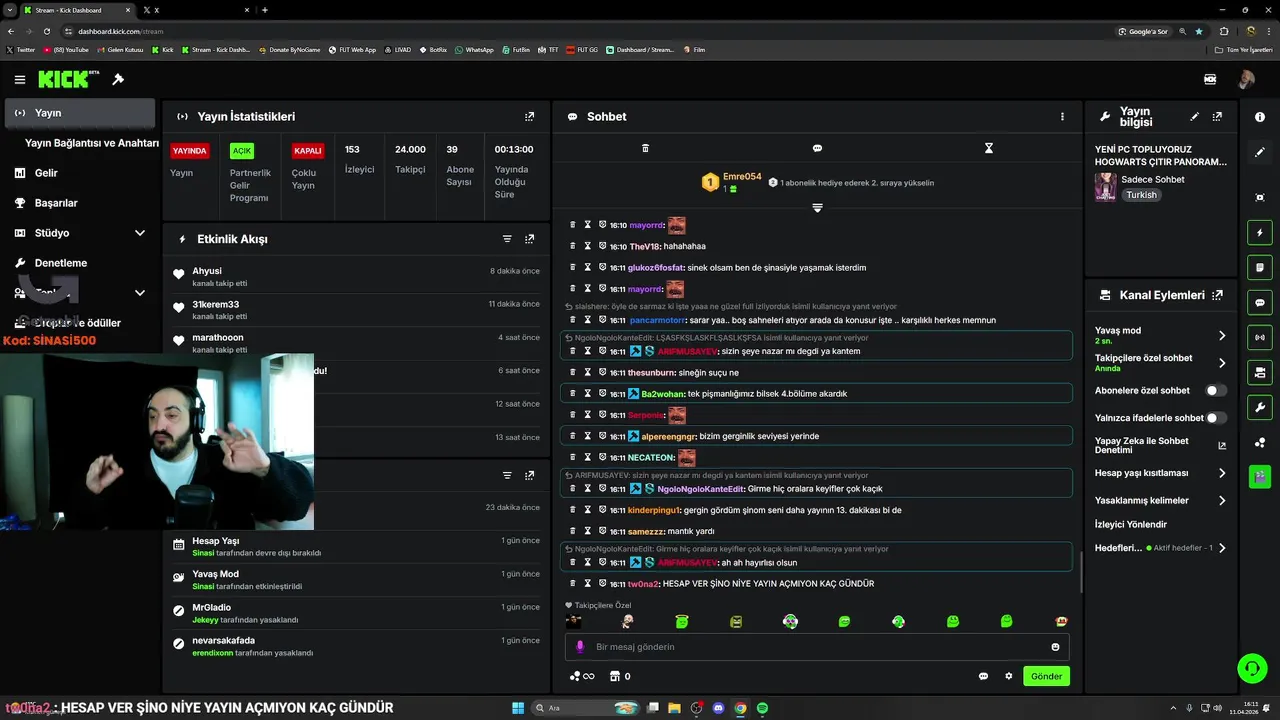The width and height of the screenshot is (1280, 720).
Task: Open Discord from the Windows taskbar
Action: 718,708
